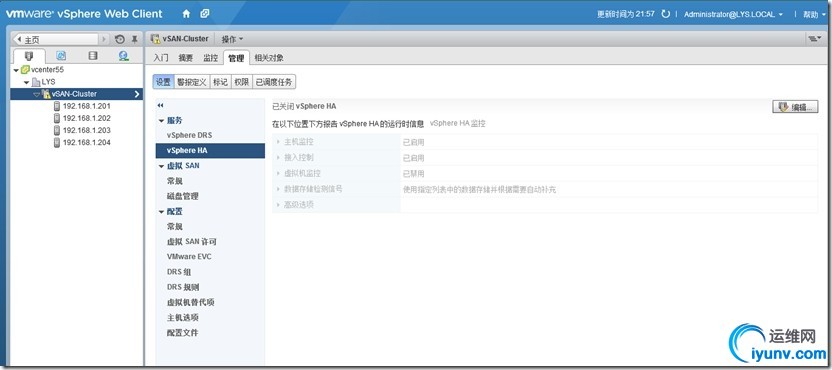Click the forward arrow next to 主页

coord(104,39)
